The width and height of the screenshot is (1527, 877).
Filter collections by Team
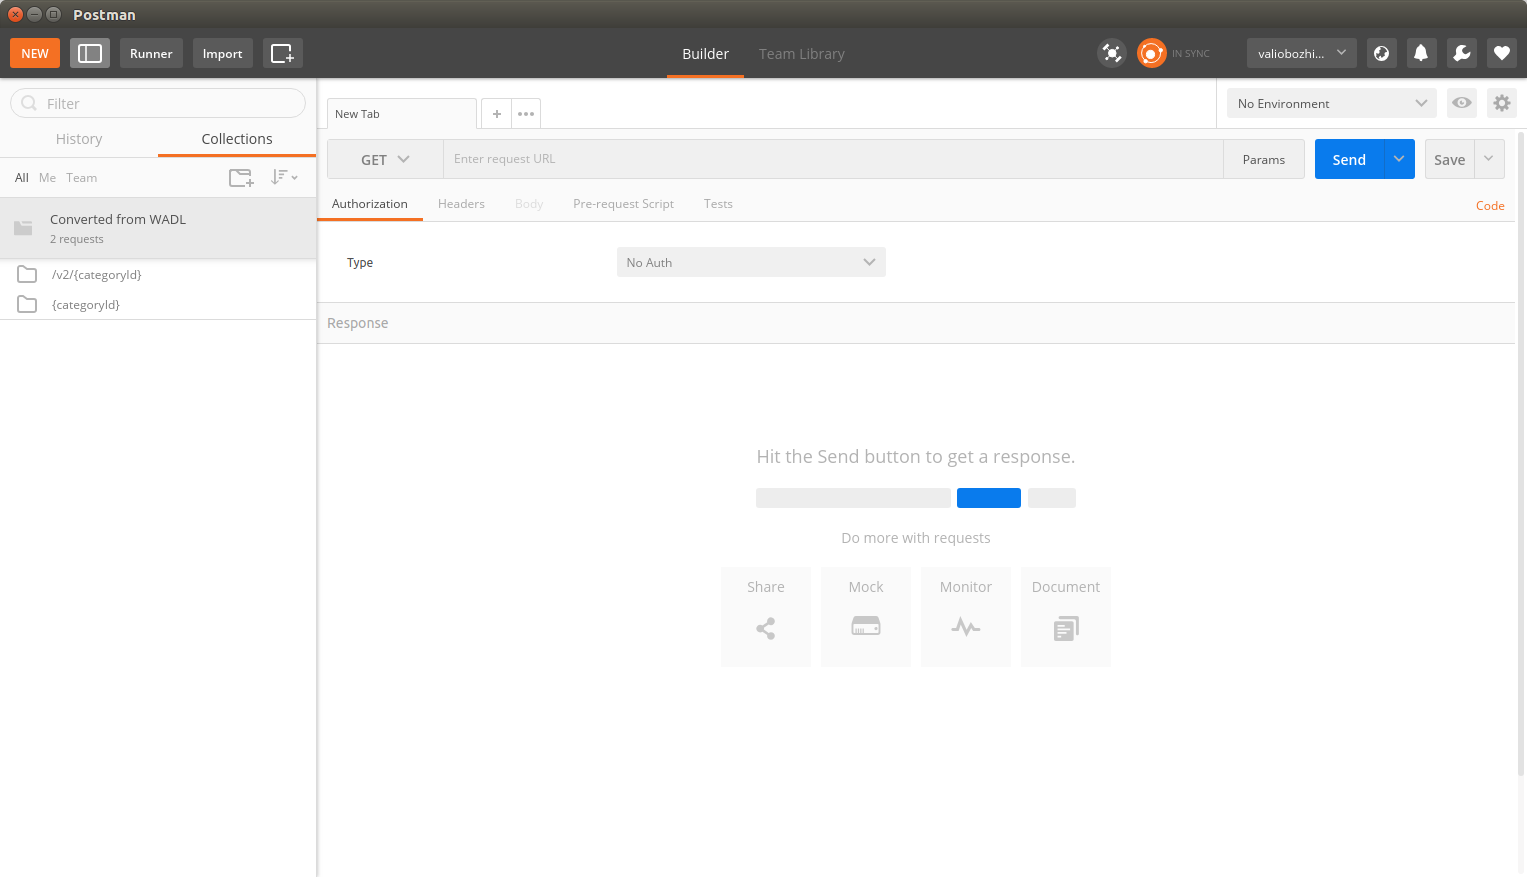[x=82, y=178]
